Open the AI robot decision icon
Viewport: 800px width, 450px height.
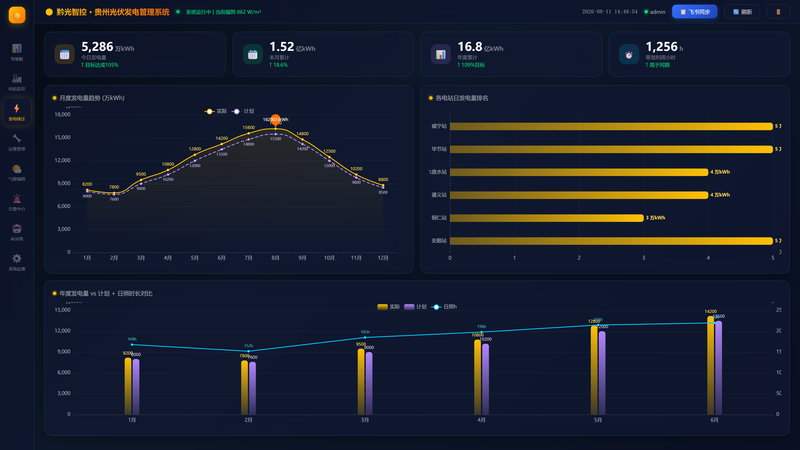17,232
